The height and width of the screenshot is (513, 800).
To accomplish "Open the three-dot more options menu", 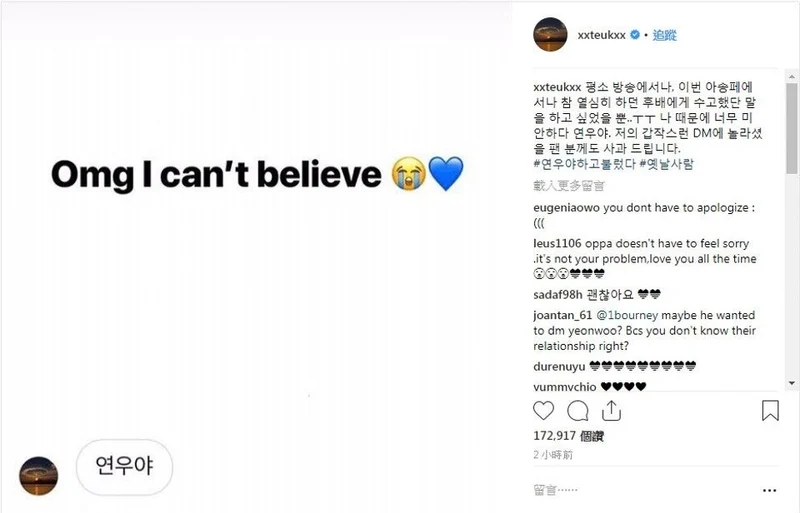I will [x=767, y=491].
